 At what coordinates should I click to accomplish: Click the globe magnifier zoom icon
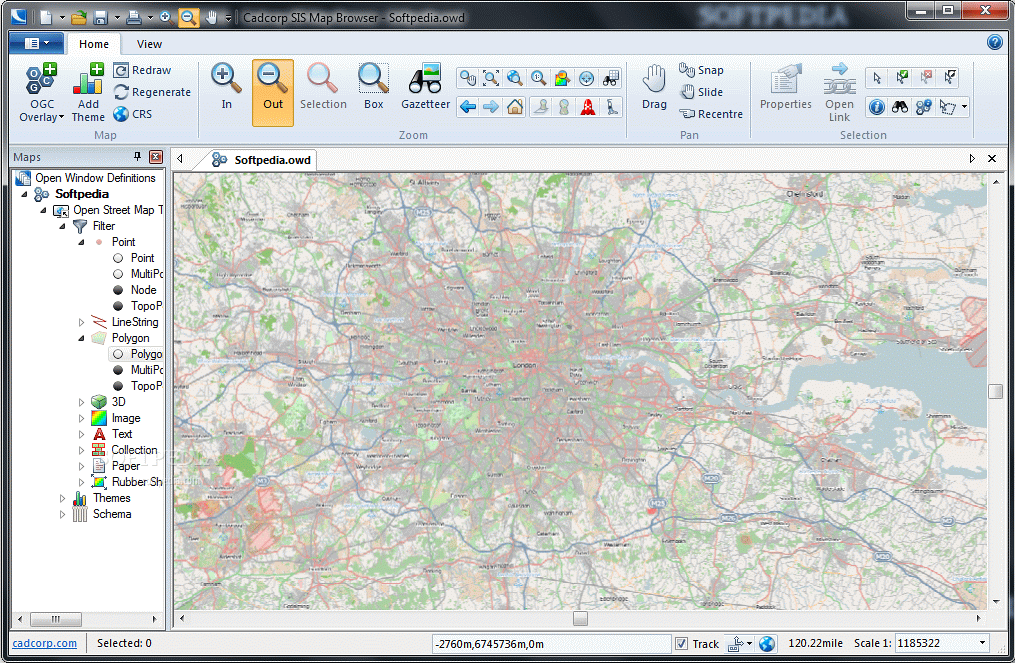[x=515, y=78]
